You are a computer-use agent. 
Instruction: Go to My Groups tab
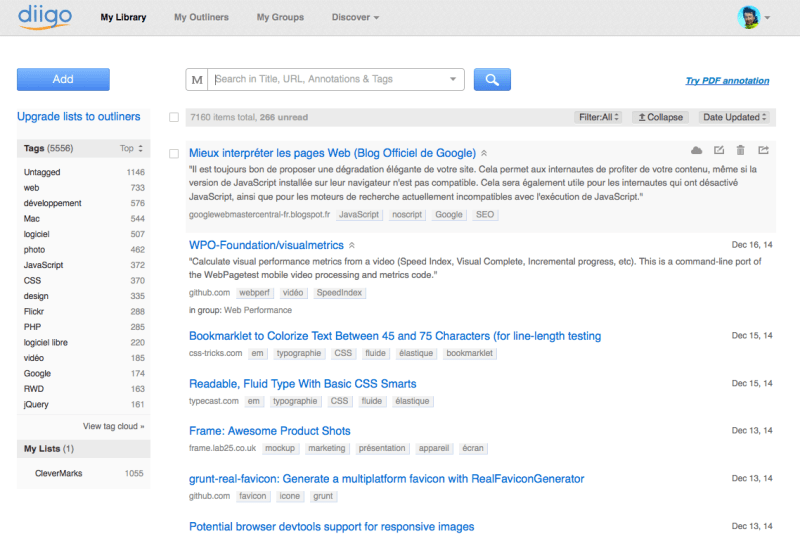click(x=280, y=17)
